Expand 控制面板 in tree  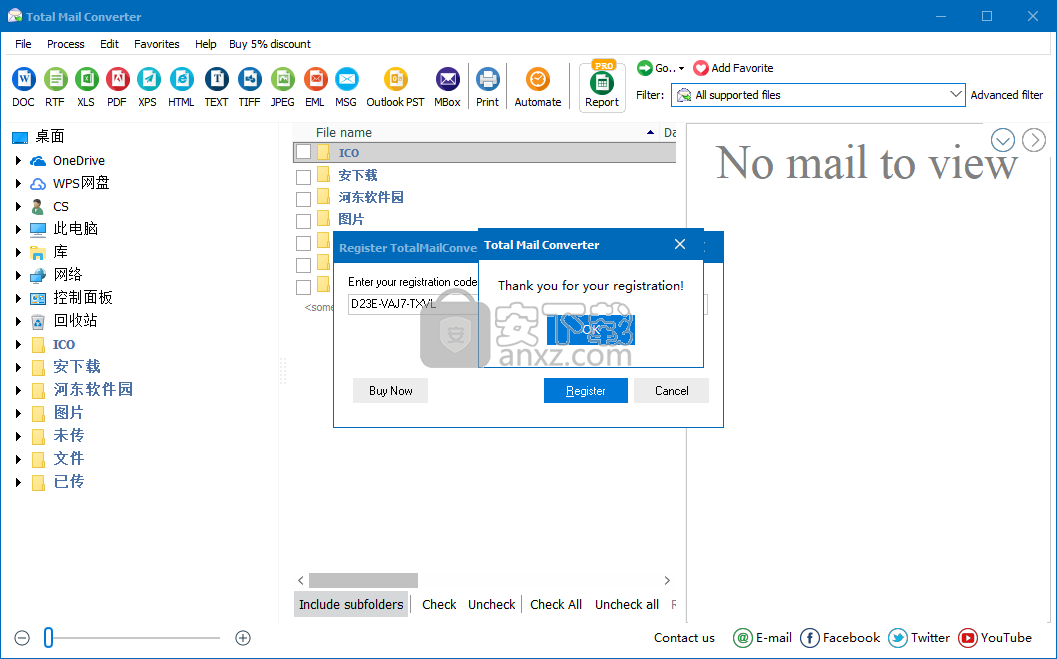(18, 298)
